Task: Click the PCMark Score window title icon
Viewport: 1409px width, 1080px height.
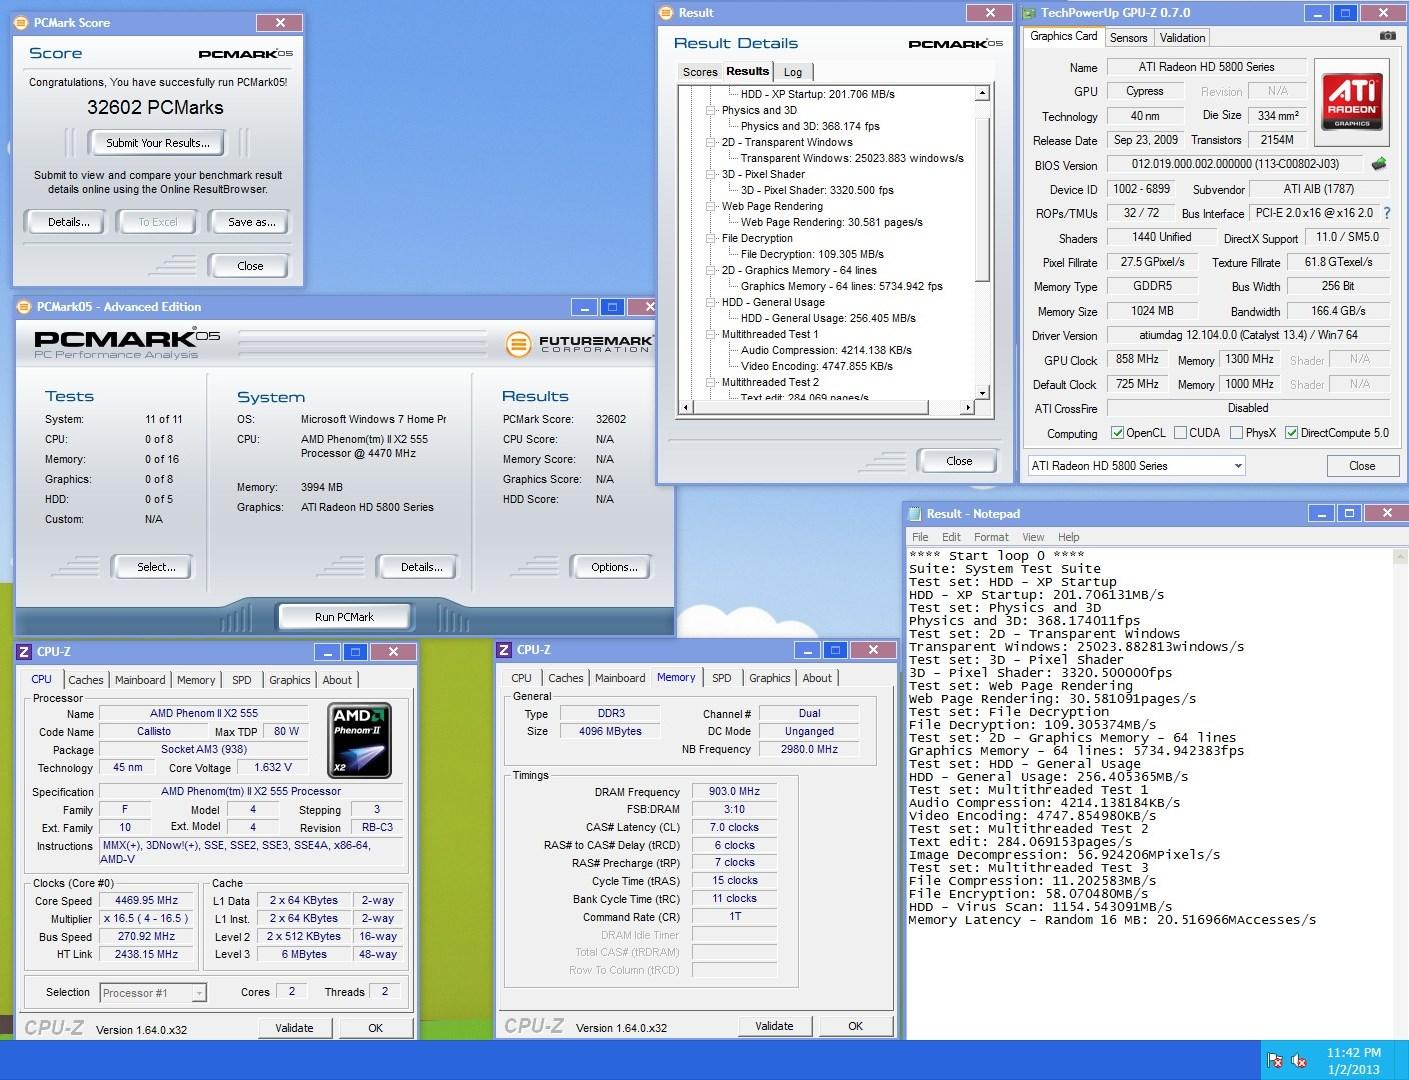Action: 23,22
